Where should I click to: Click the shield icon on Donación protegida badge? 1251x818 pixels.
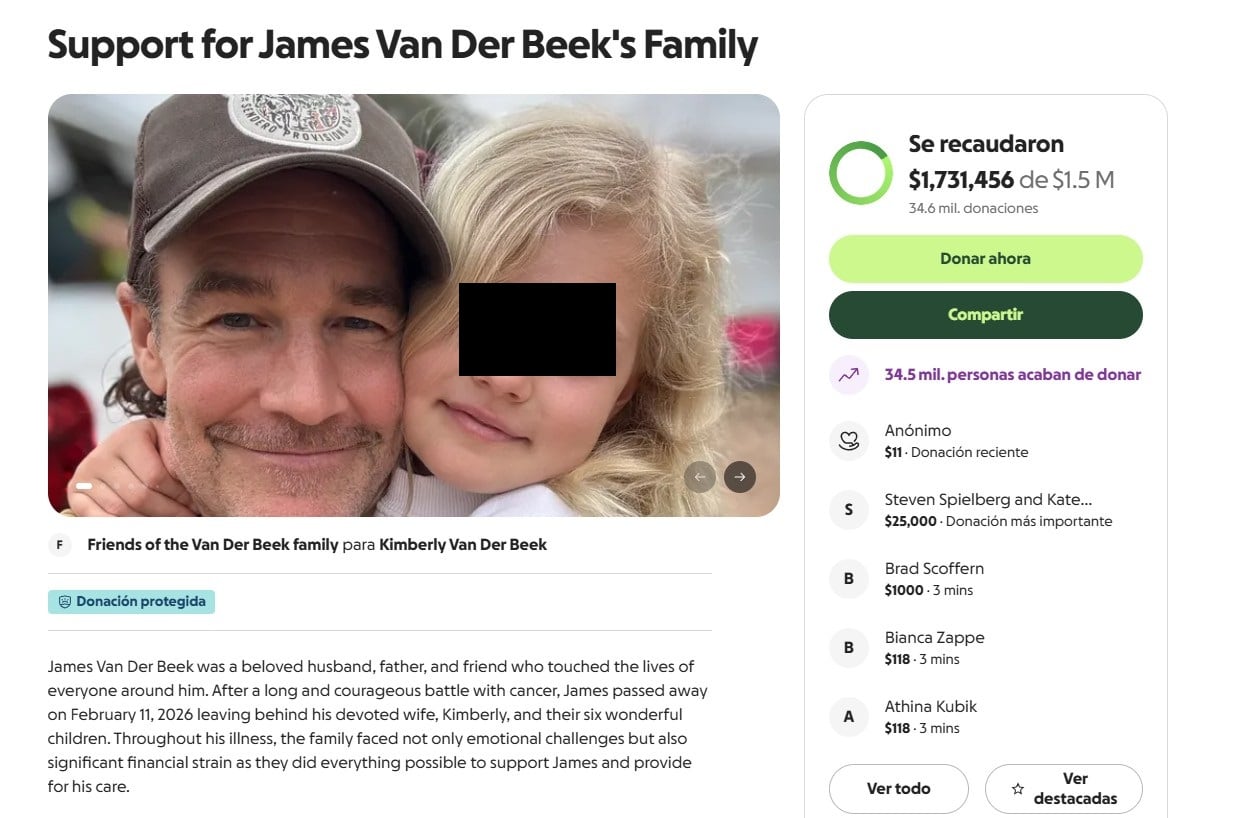[64, 601]
